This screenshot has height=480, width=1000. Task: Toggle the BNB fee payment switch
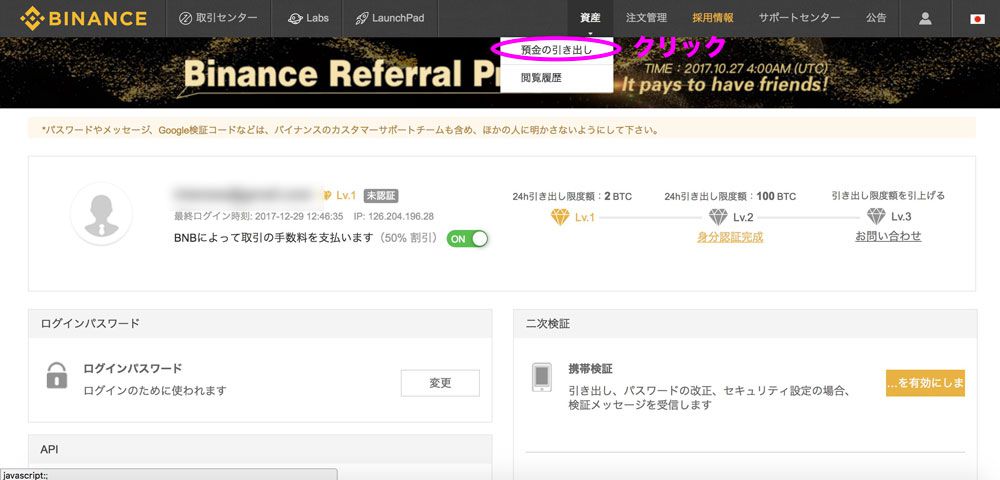pos(467,238)
